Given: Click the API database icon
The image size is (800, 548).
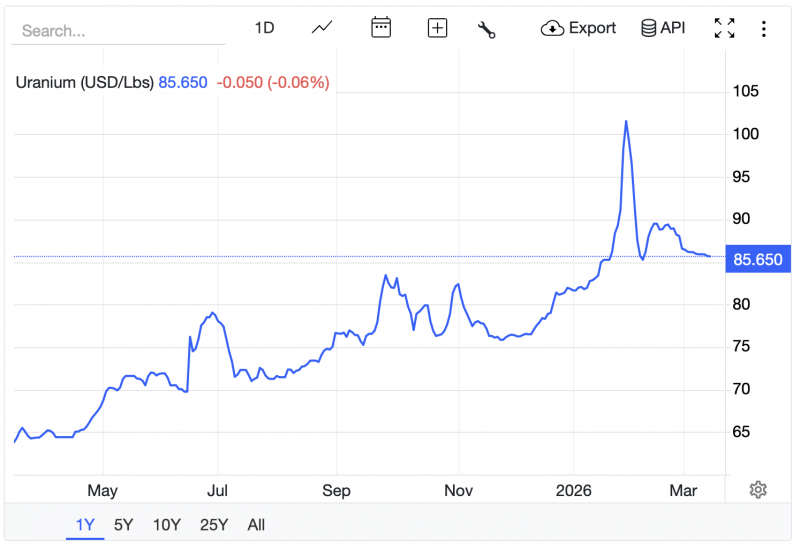Looking at the screenshot, I should point(649,28).
